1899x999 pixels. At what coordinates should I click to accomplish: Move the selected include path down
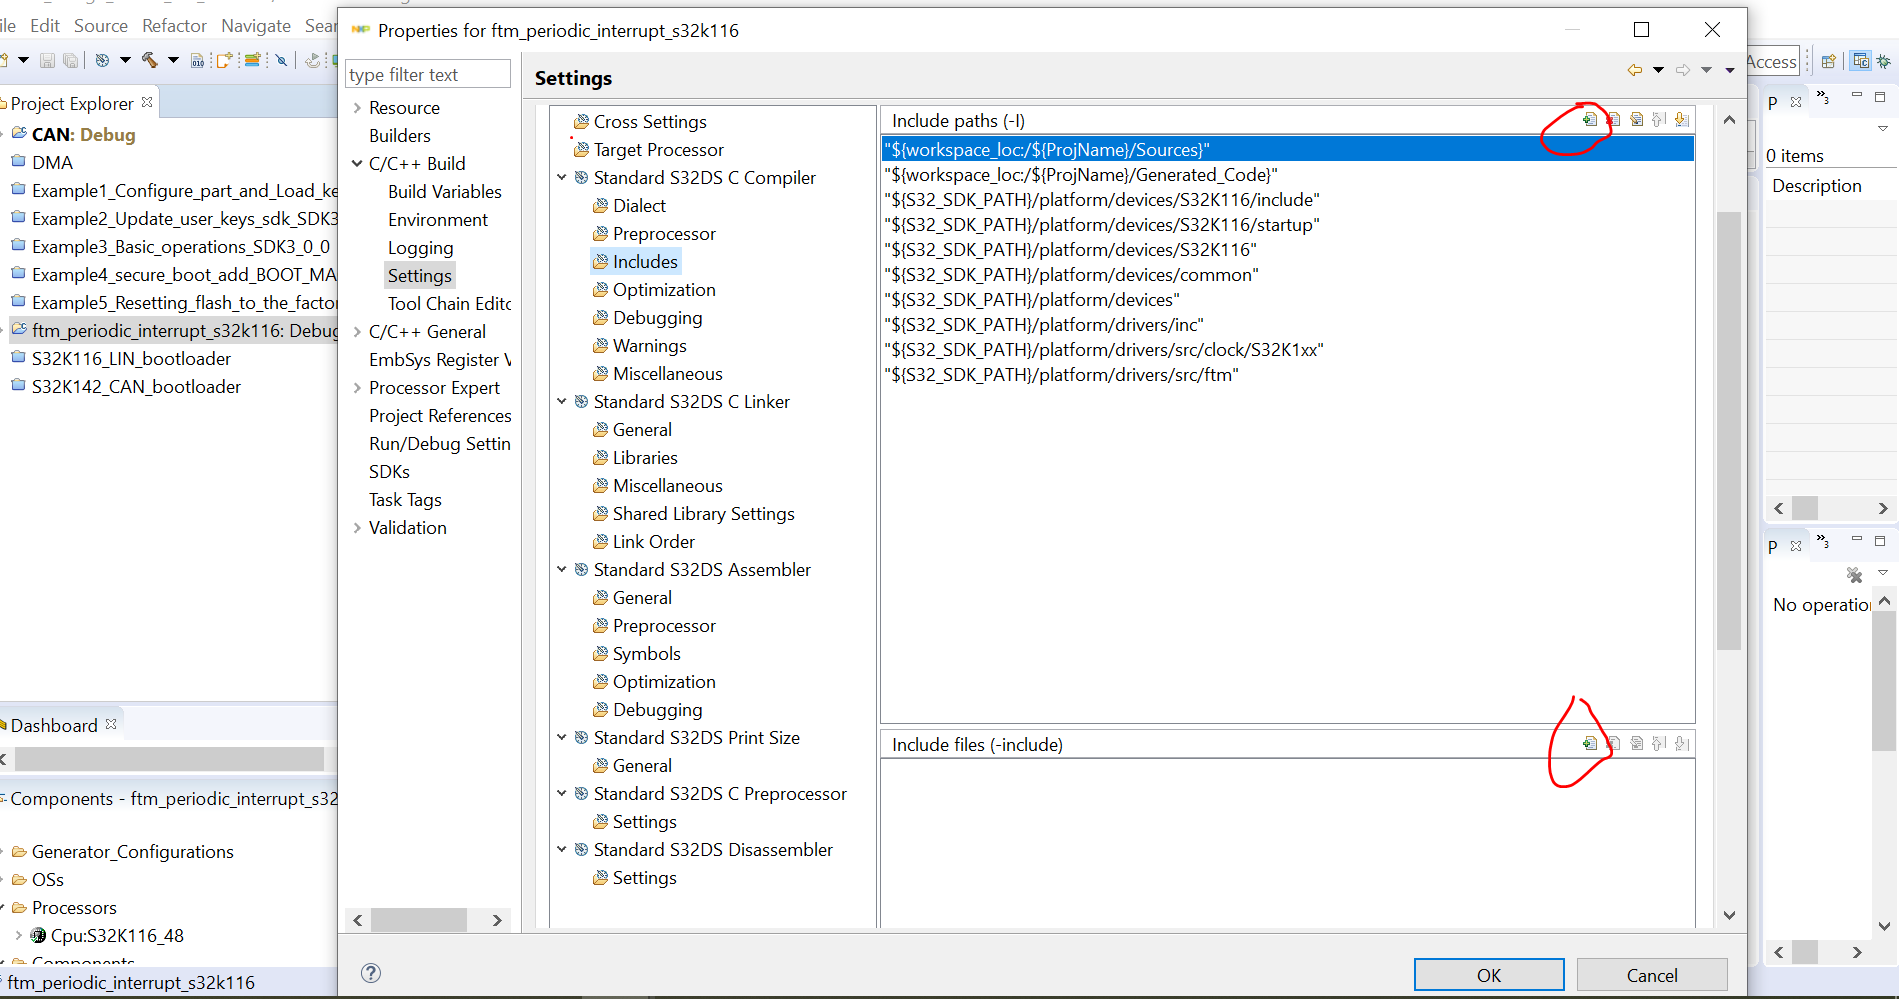[x=1681, y=118]
